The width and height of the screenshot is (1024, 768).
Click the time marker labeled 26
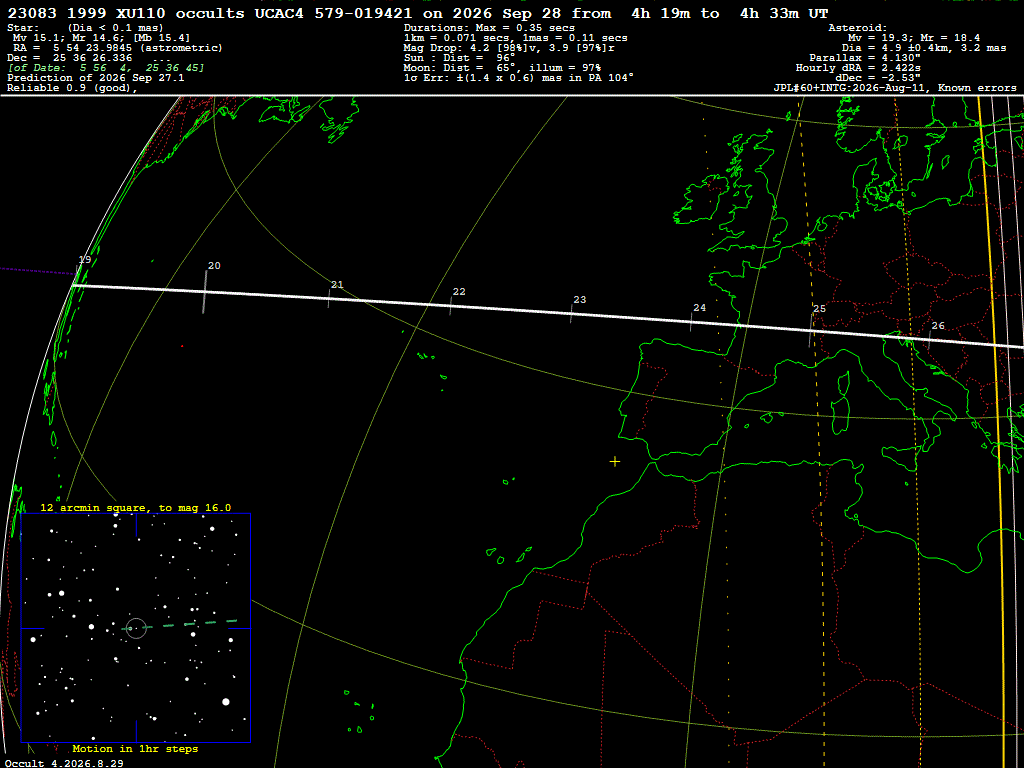938,326
